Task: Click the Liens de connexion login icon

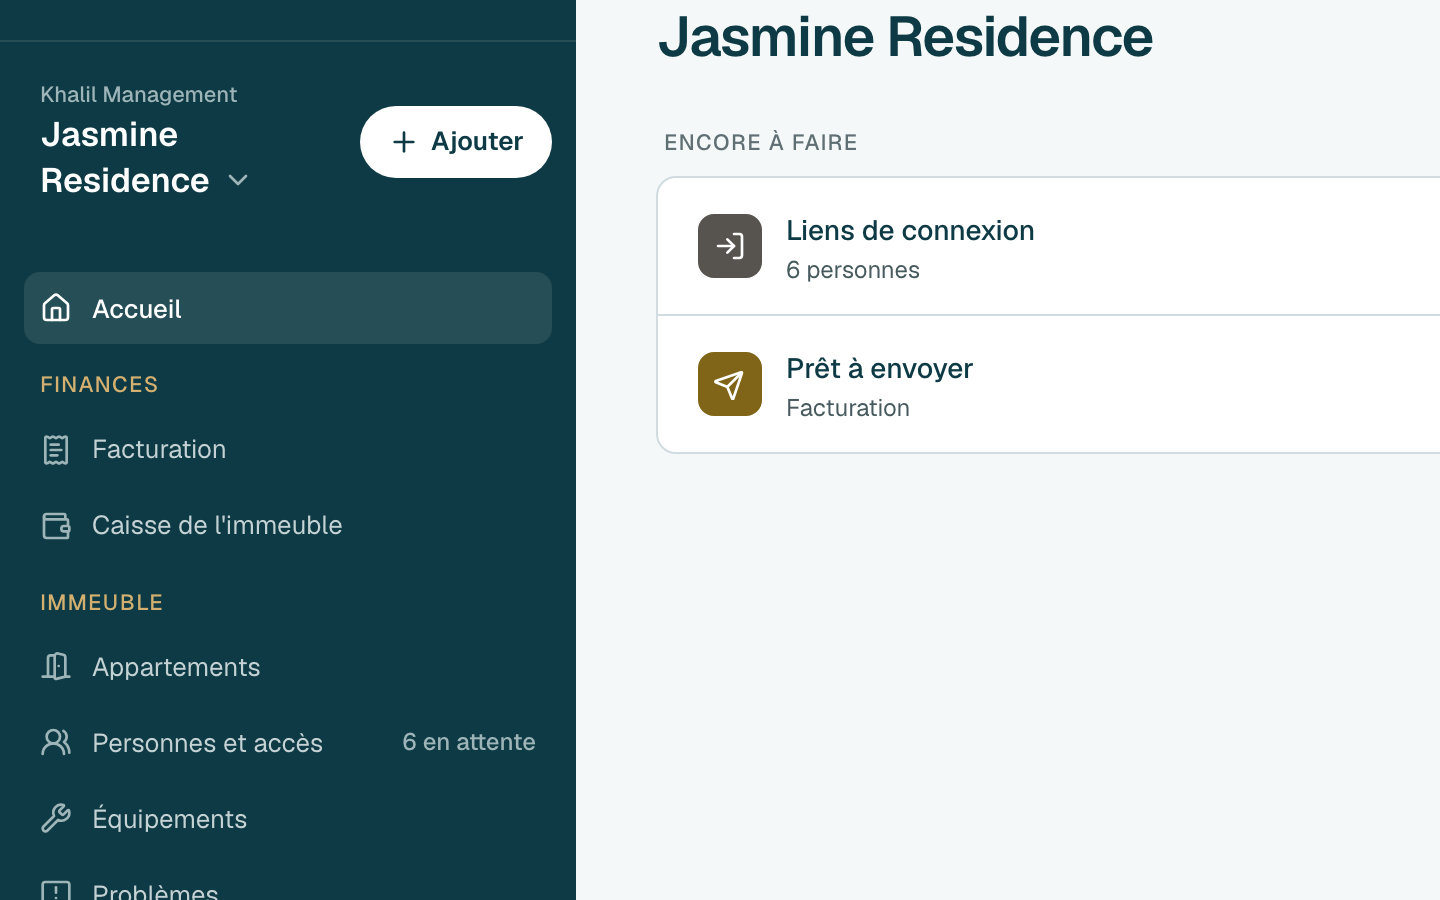Action: (x=730, y=246)
